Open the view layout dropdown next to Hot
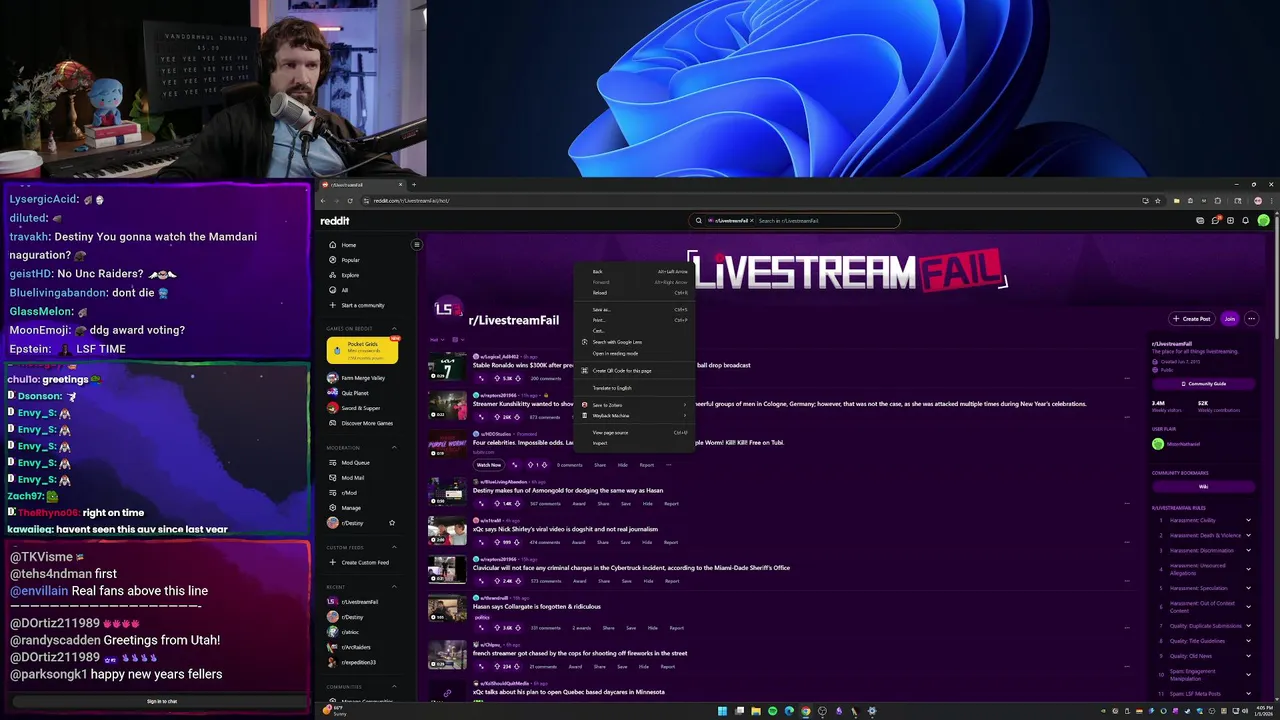 click(x=457, y=340)
